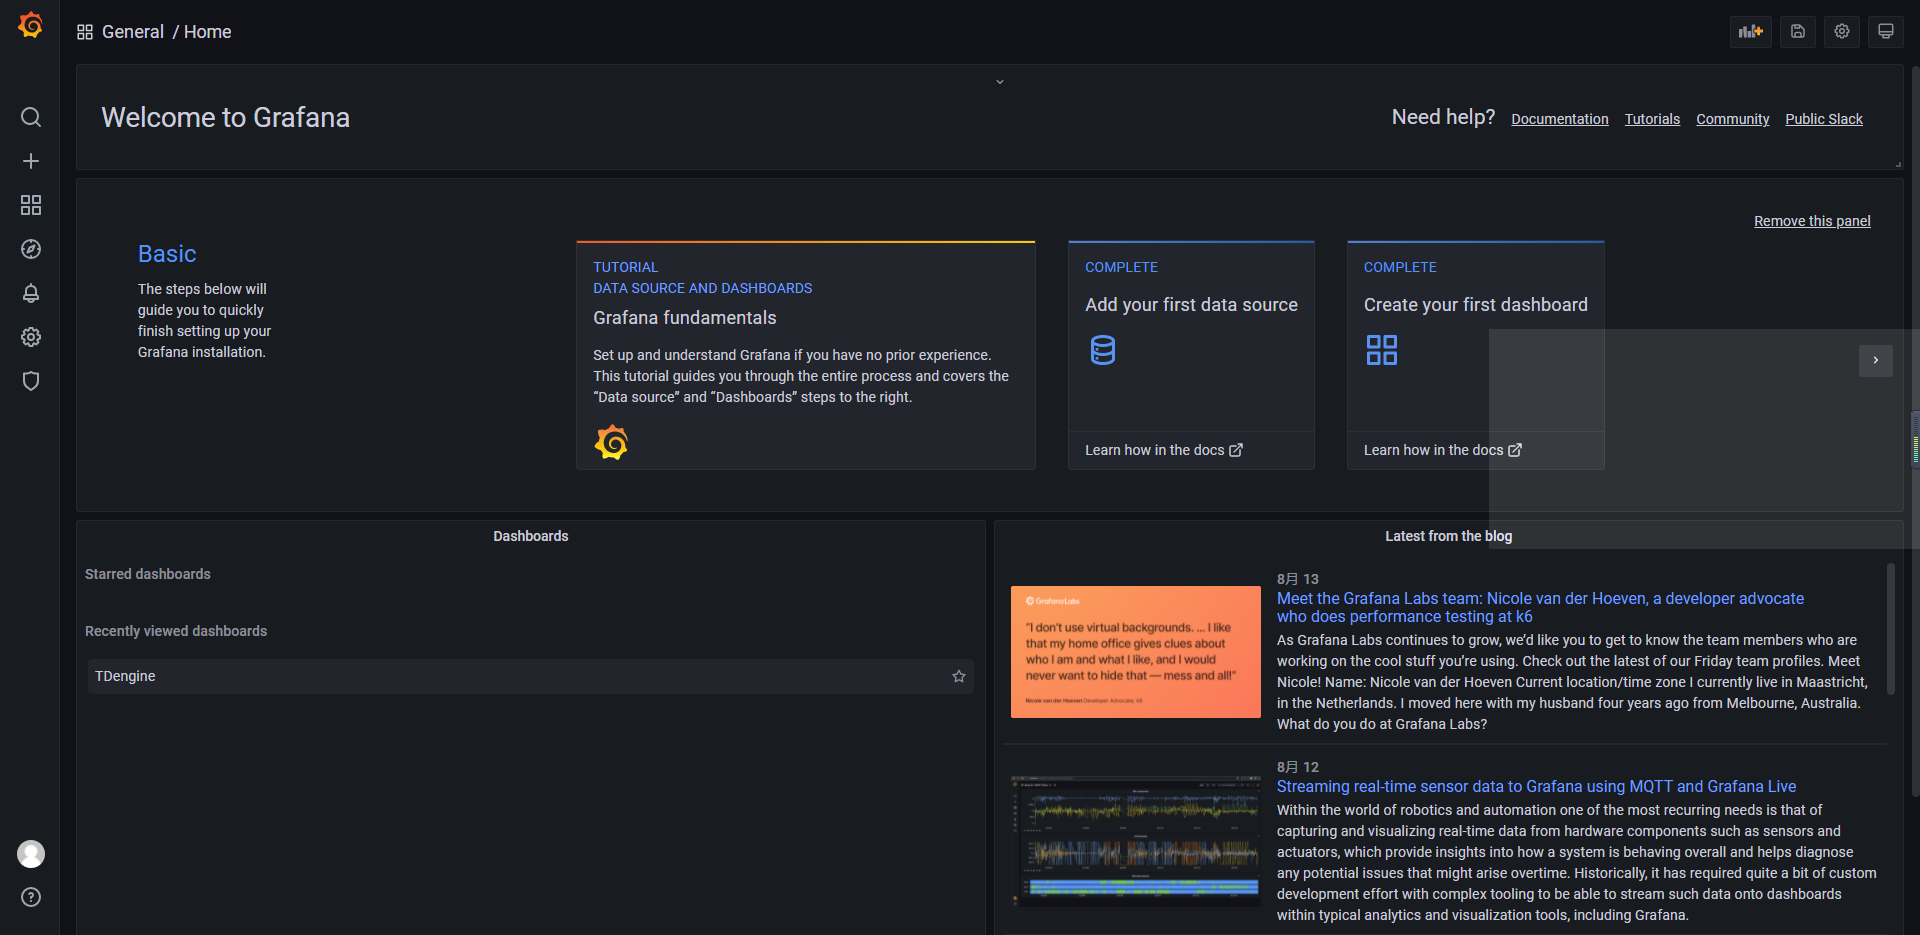
Task: Expand the welcome panel chevron at top
Action: coord(1000,82)
